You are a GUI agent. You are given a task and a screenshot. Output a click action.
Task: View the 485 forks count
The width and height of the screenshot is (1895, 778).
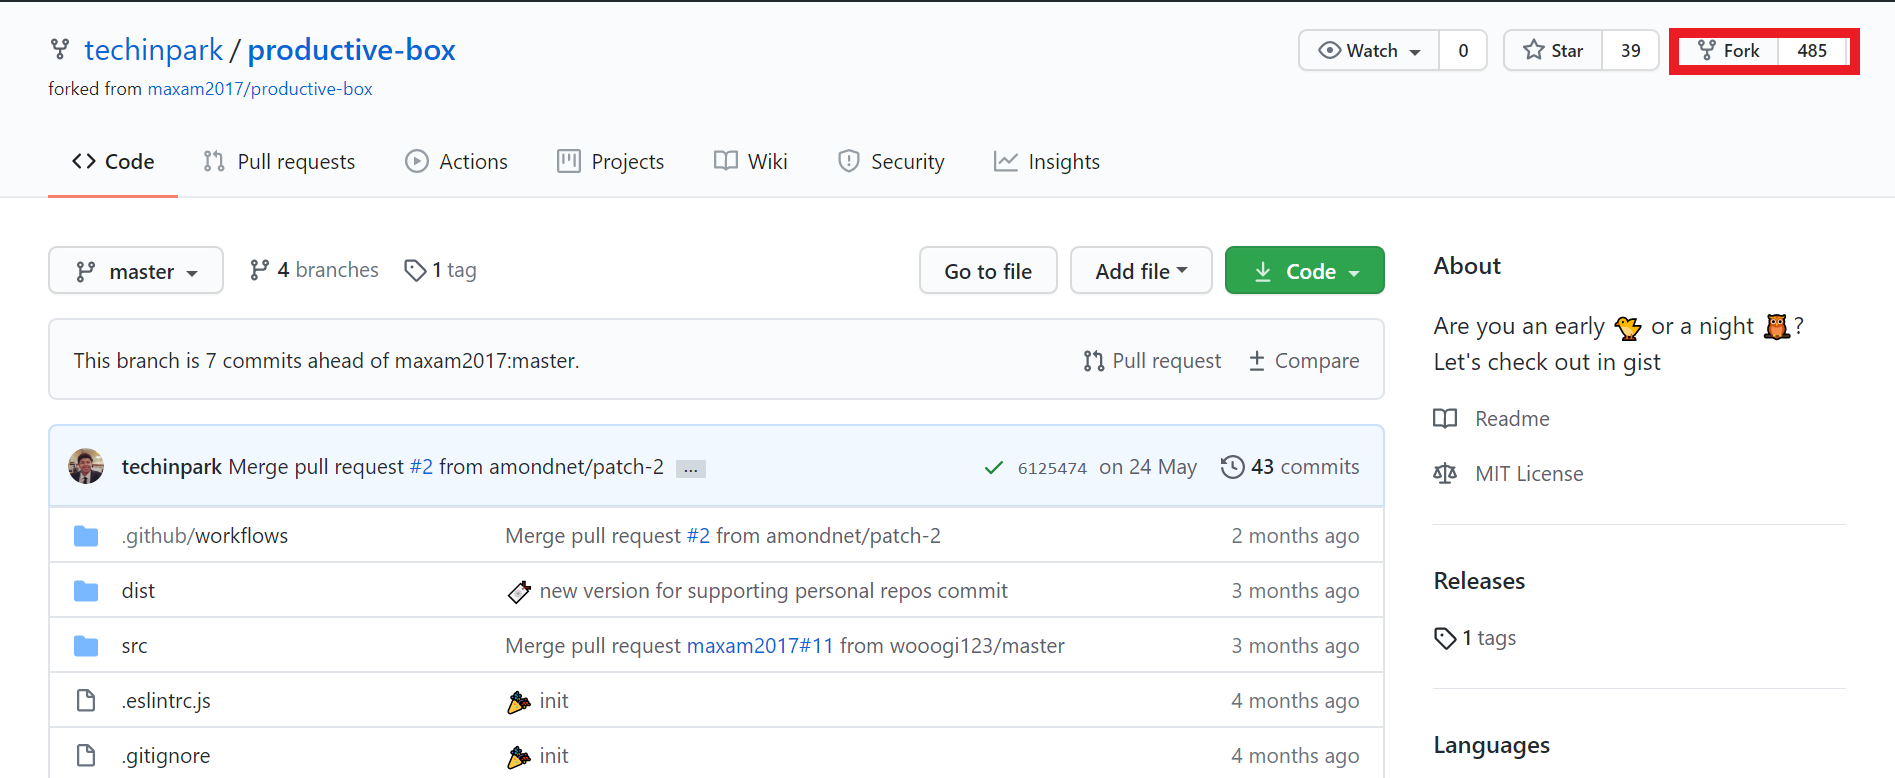pyautogui.click(x=1812, y=50)
